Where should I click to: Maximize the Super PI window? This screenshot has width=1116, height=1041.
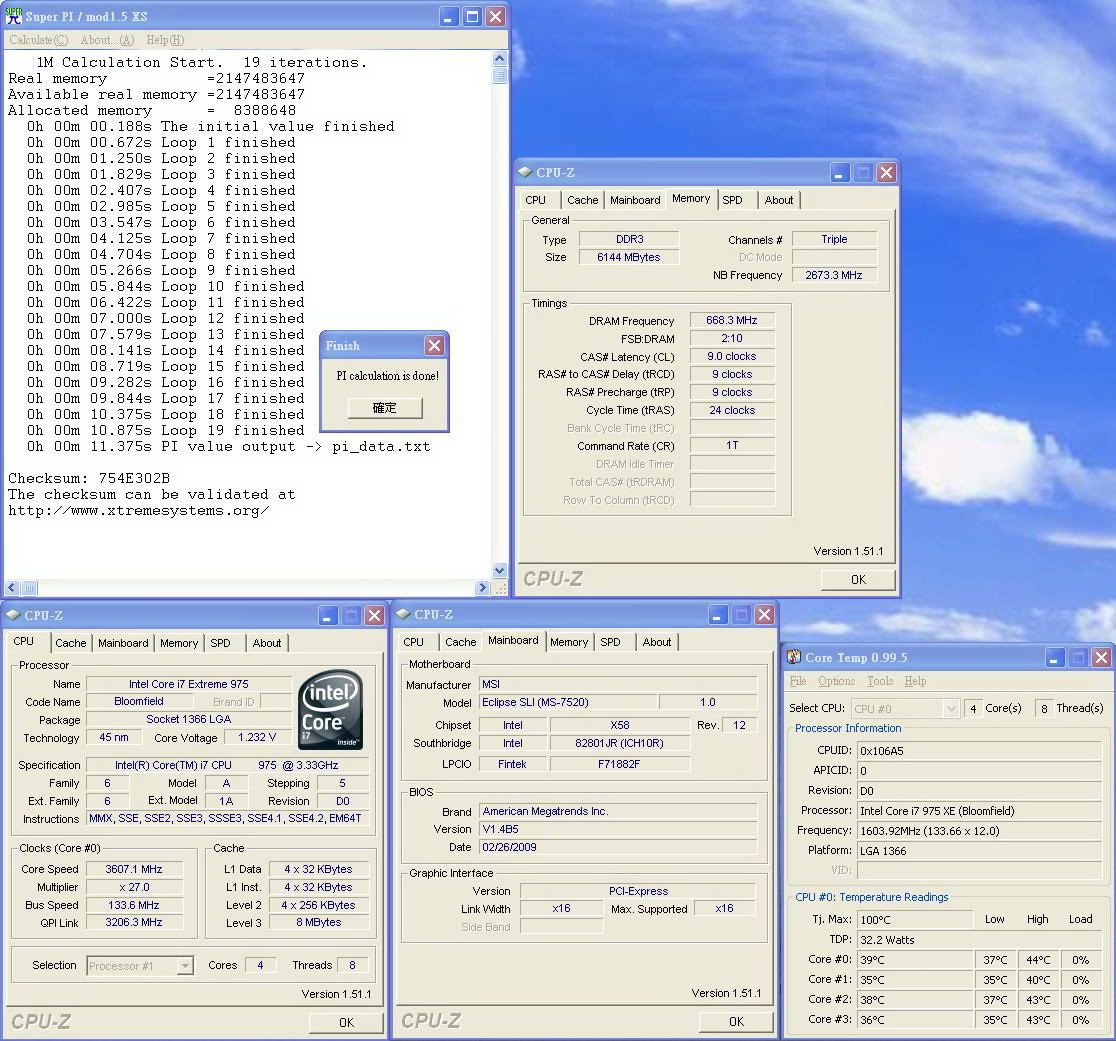(472, 16)
